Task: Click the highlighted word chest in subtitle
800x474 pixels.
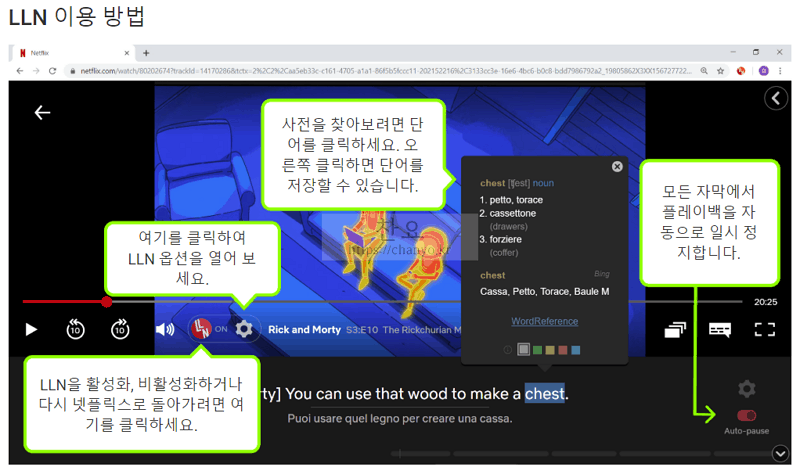Action: pos(544,393)
